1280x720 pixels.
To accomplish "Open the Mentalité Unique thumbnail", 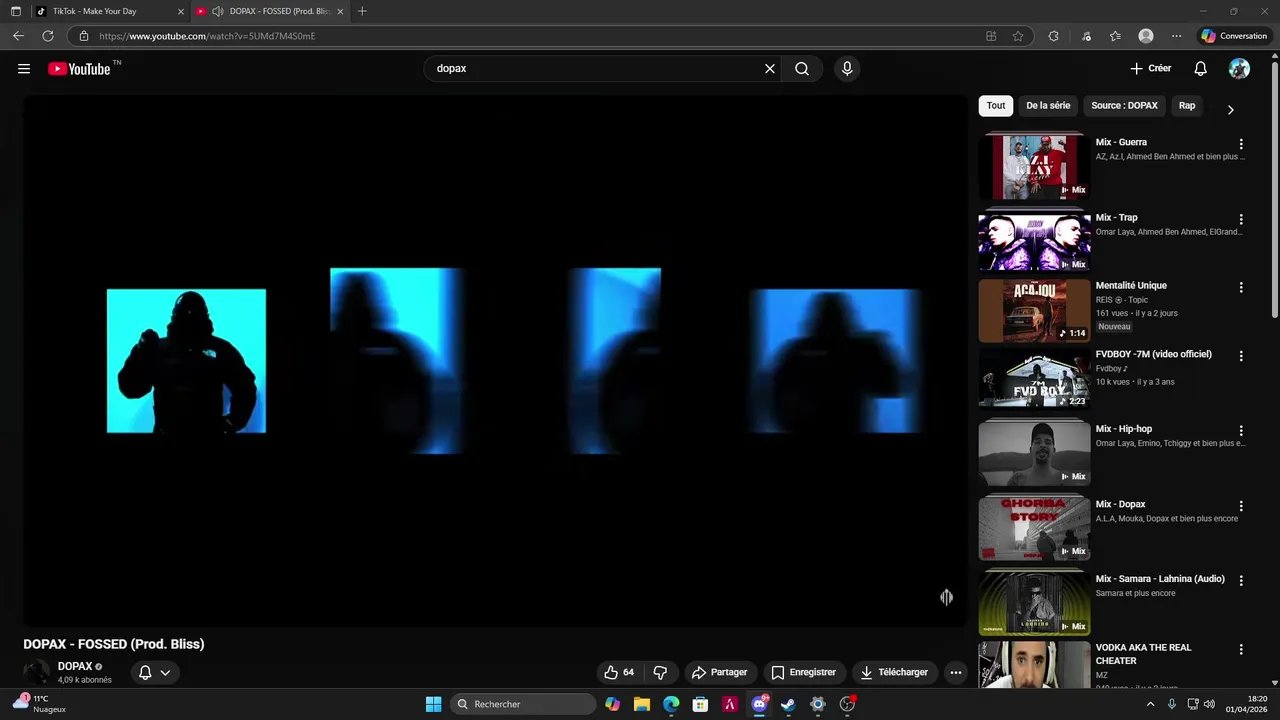I will tap(1034, 310).
